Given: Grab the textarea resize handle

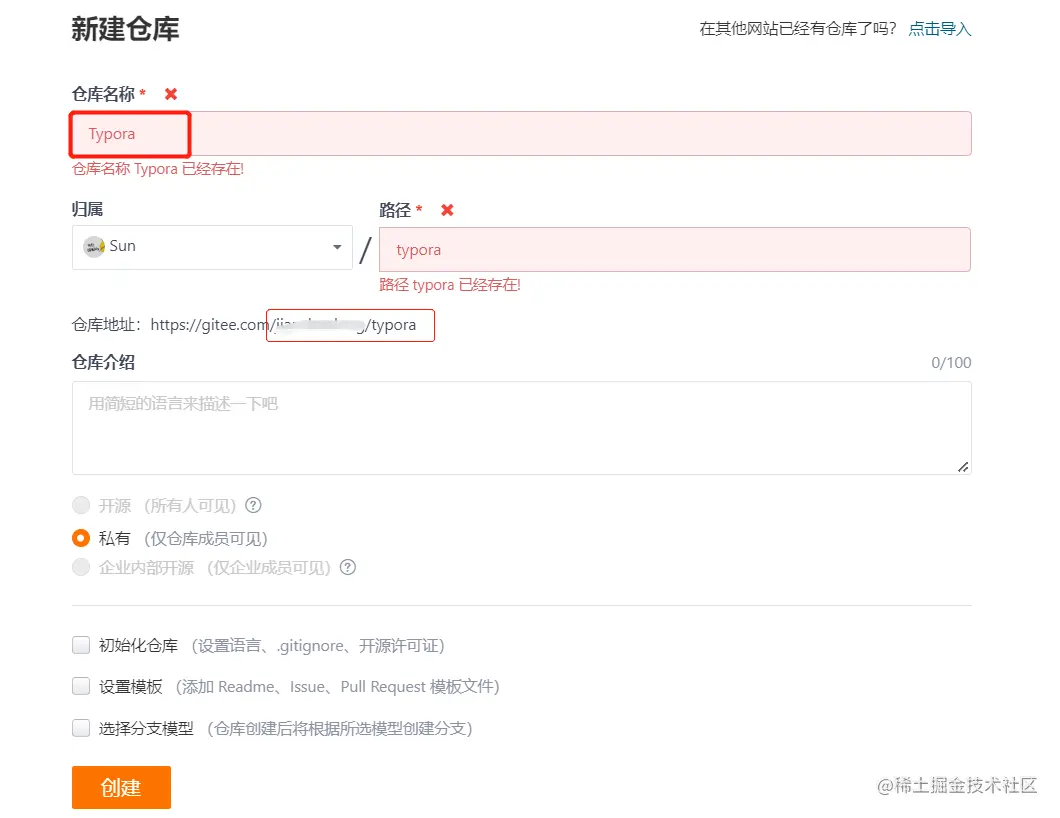Looking at the screenshot, I should [963, 466].
